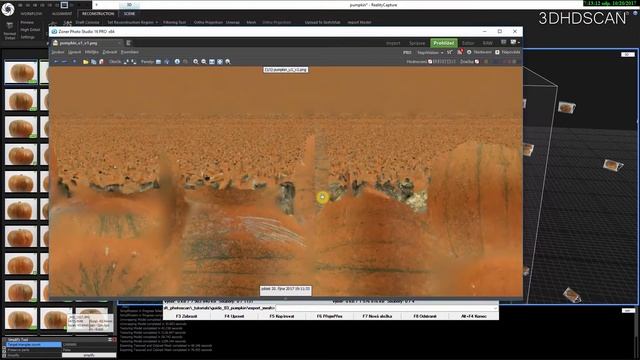Image resolution: width=640 pixels, height=360 pixels.
Task: Click the zoom in magnifier icon
Action: coord(196,62)
